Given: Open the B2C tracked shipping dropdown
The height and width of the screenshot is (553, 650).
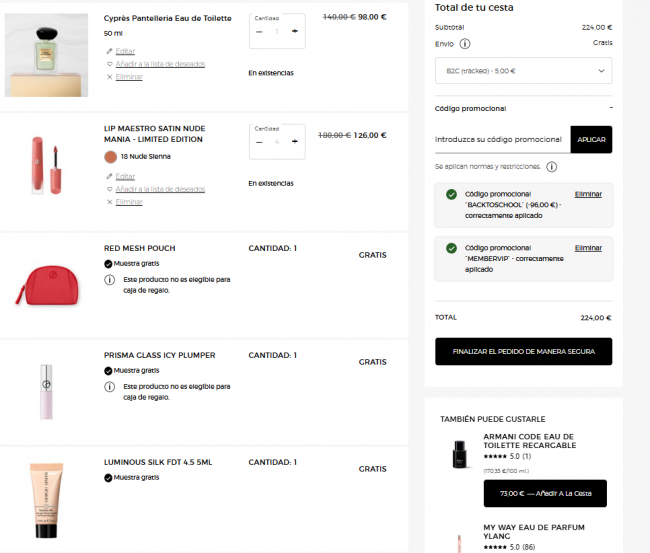Looking at the screenshot, I should (524, 71).
